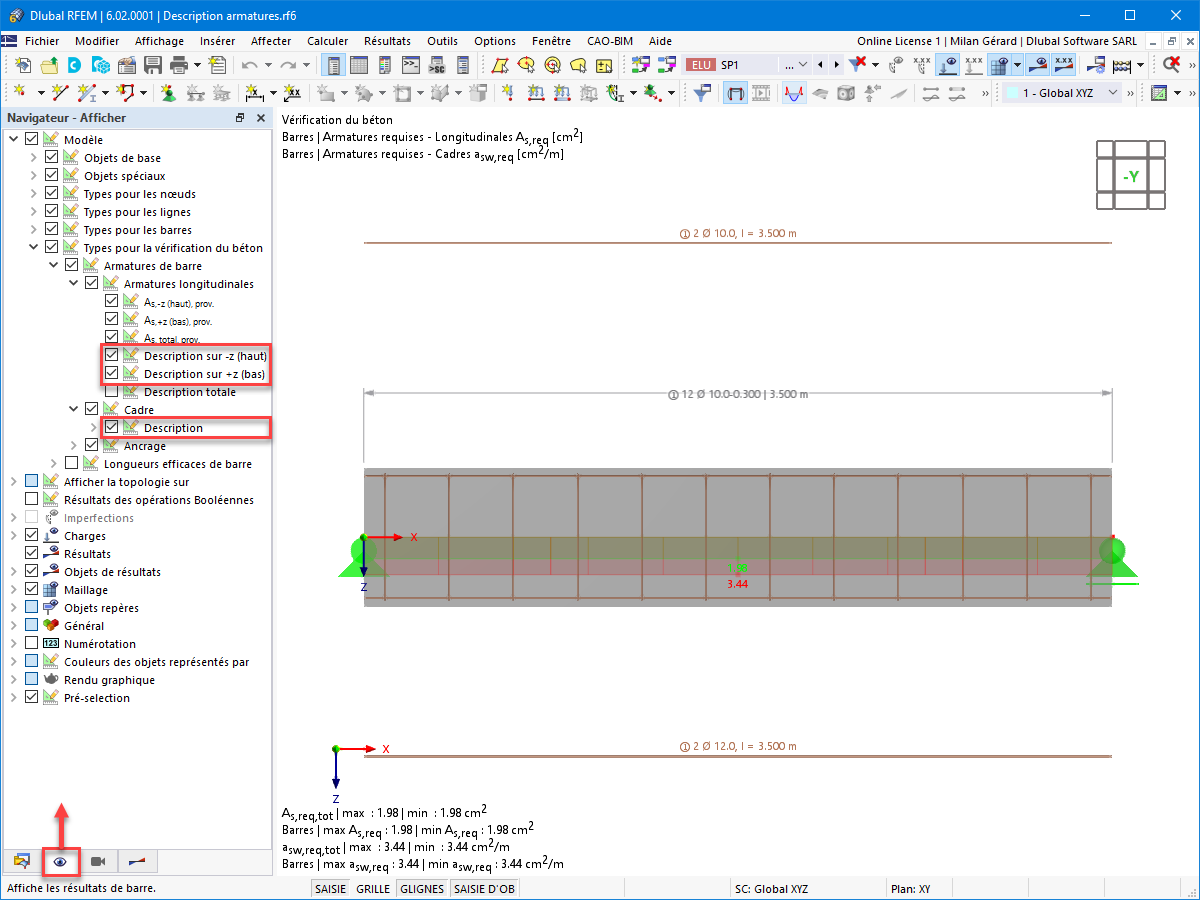
Task: Collapse the 'Armatures longitudinales' tree branch
Action: pos(72,283)
